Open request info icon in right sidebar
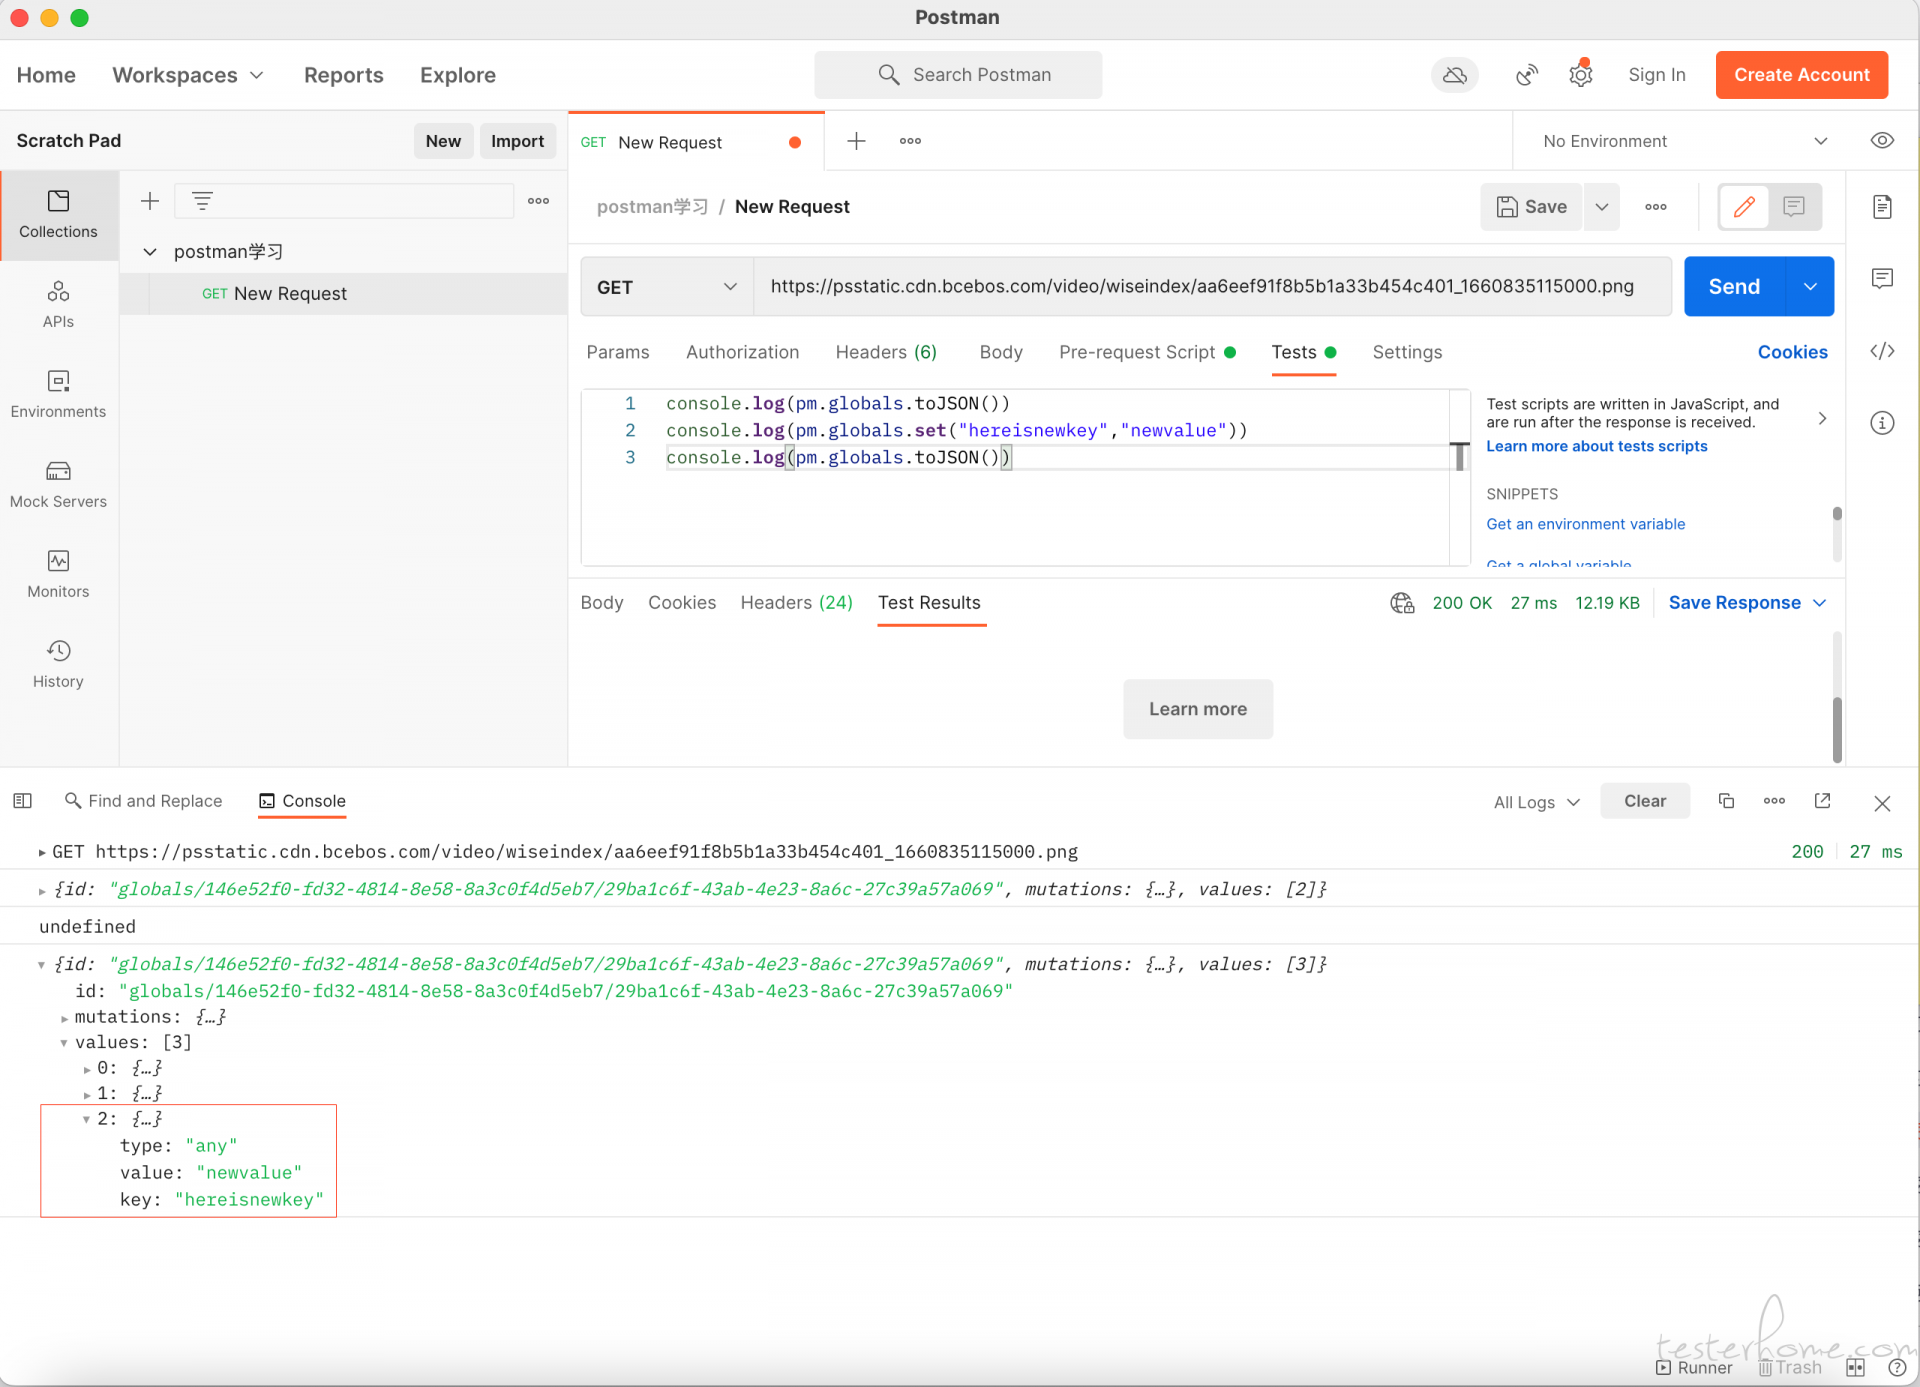The width and height of the screenshot is (1920, 1387). point(1882,423)
